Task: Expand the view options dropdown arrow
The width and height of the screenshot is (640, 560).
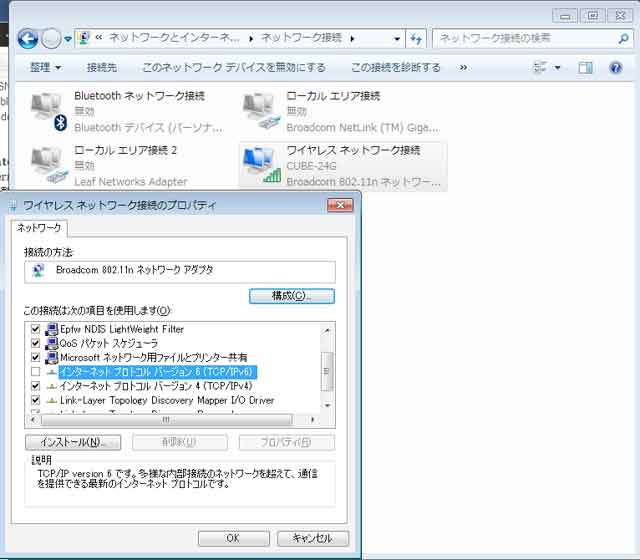Action: [558, 68]
